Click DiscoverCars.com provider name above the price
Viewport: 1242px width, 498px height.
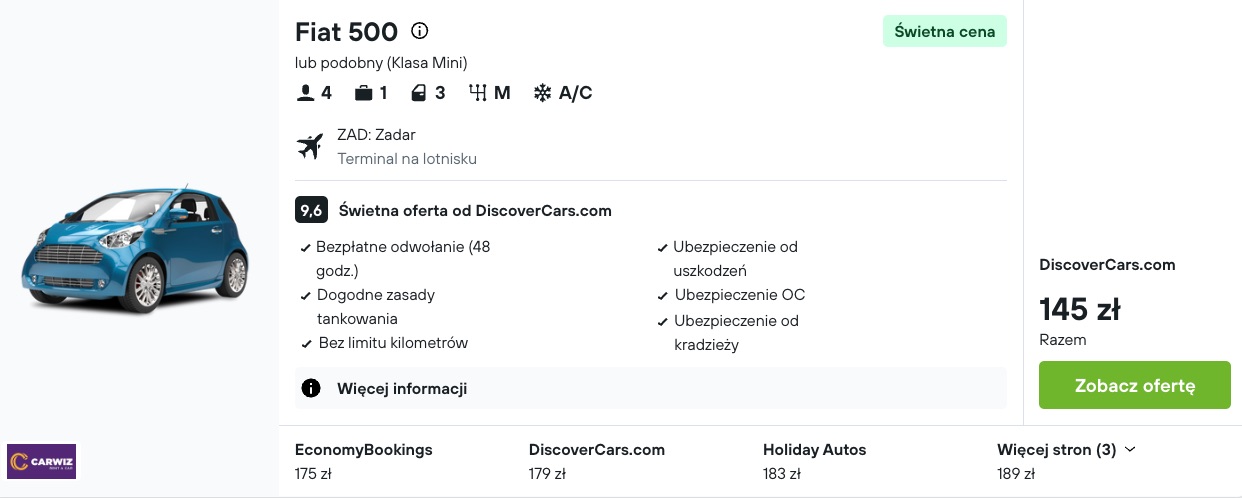tap(1107, 265)
